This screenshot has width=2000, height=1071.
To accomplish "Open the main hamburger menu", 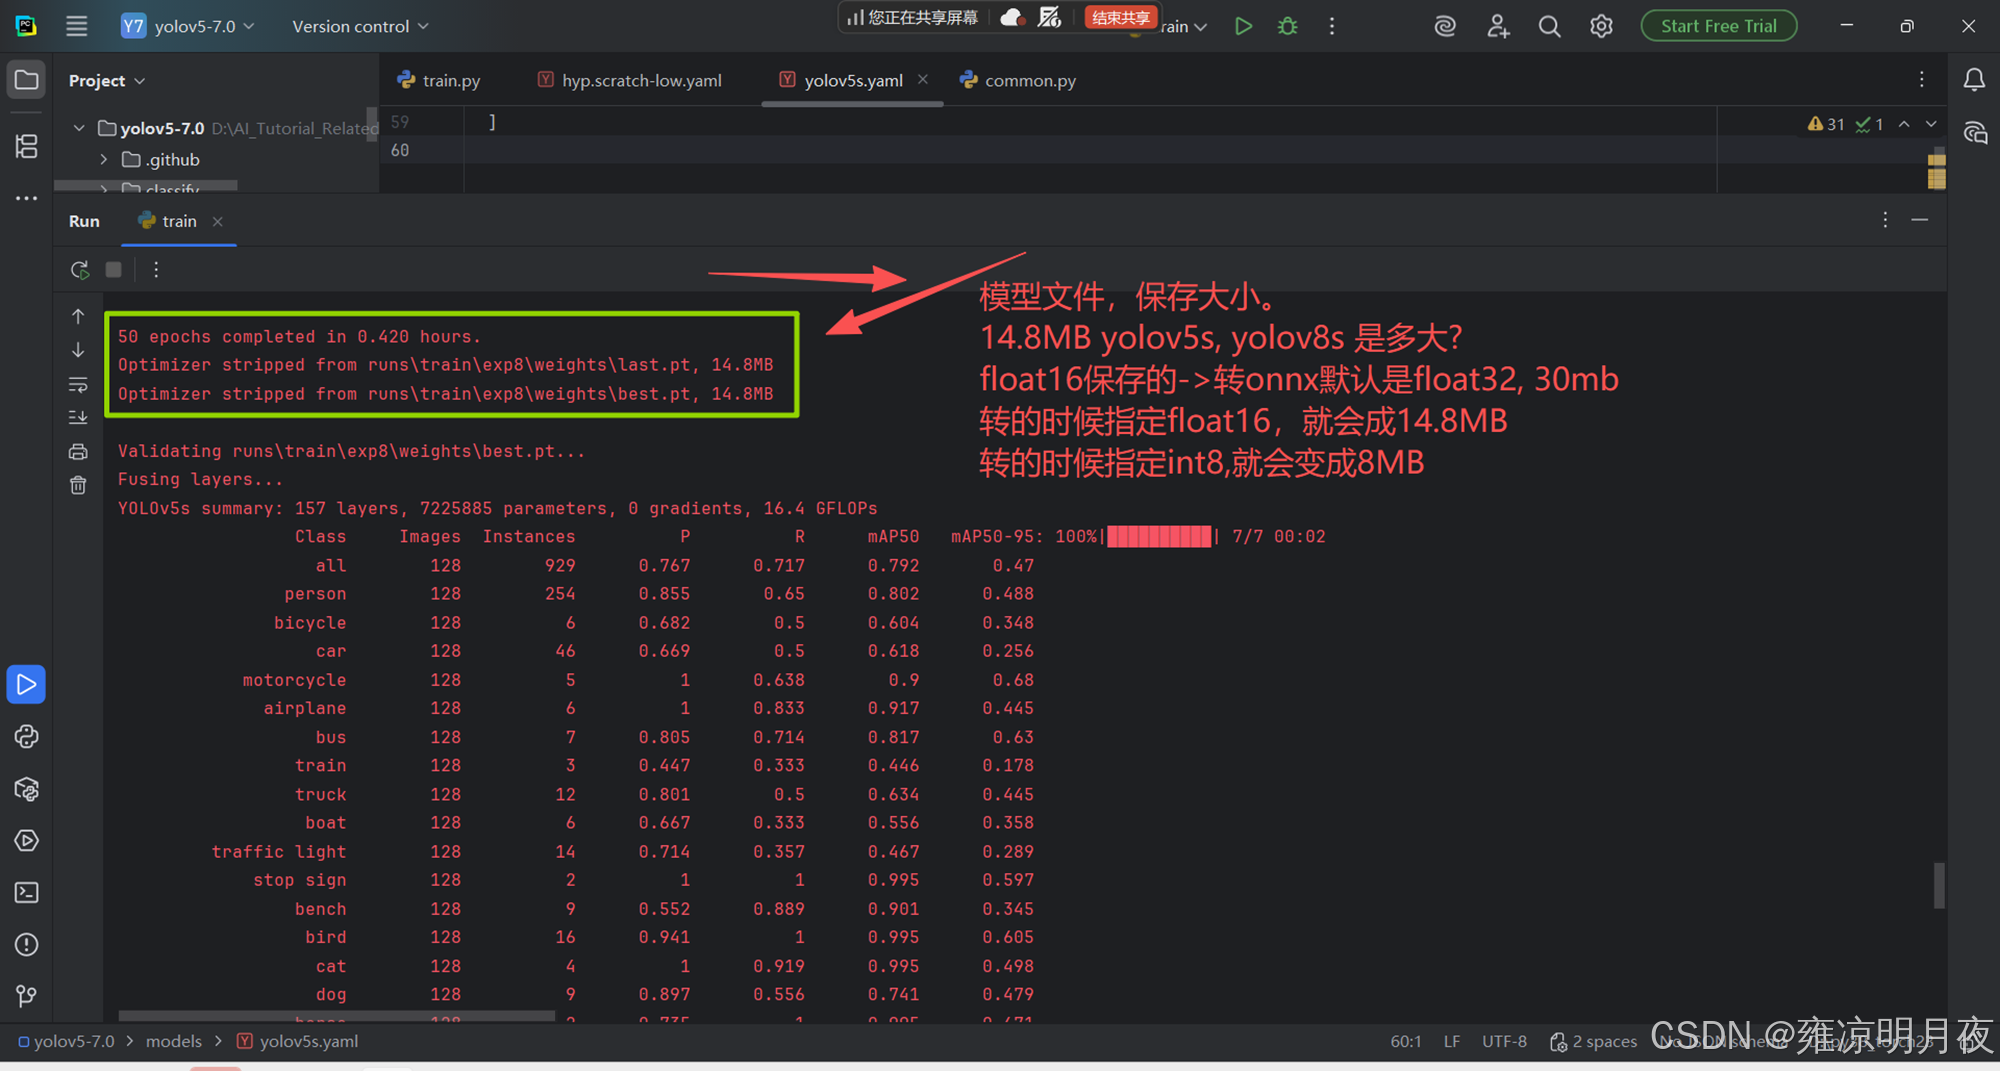I will point(77,26).
